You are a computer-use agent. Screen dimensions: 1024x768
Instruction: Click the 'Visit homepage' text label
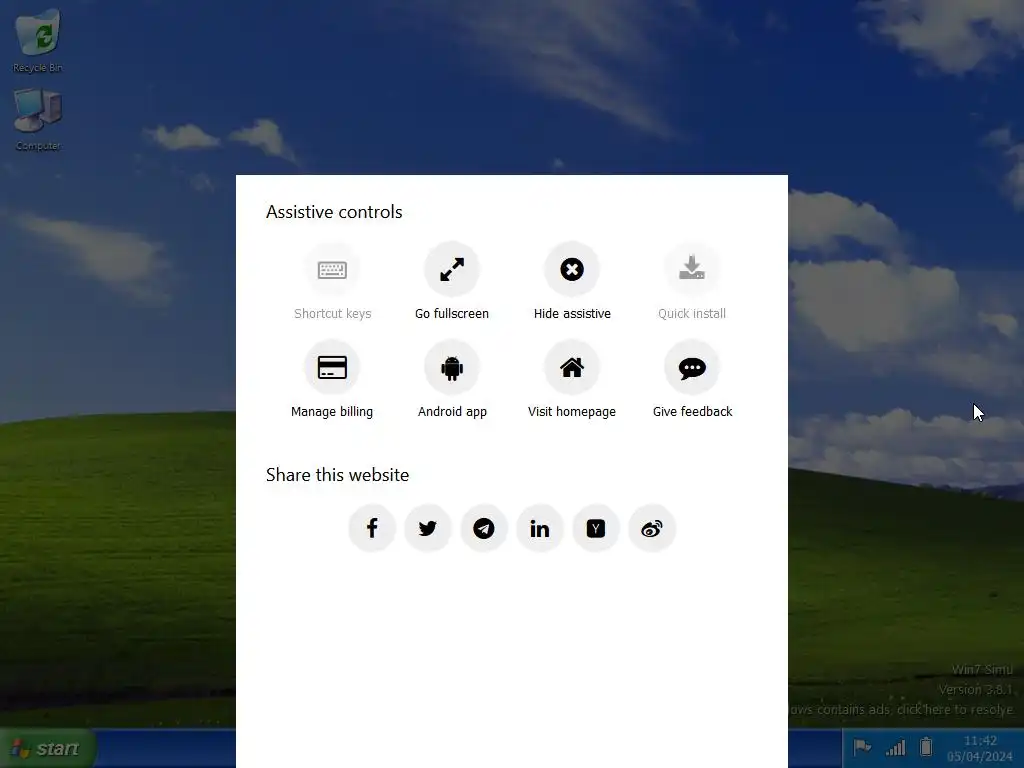coord(572,411)
